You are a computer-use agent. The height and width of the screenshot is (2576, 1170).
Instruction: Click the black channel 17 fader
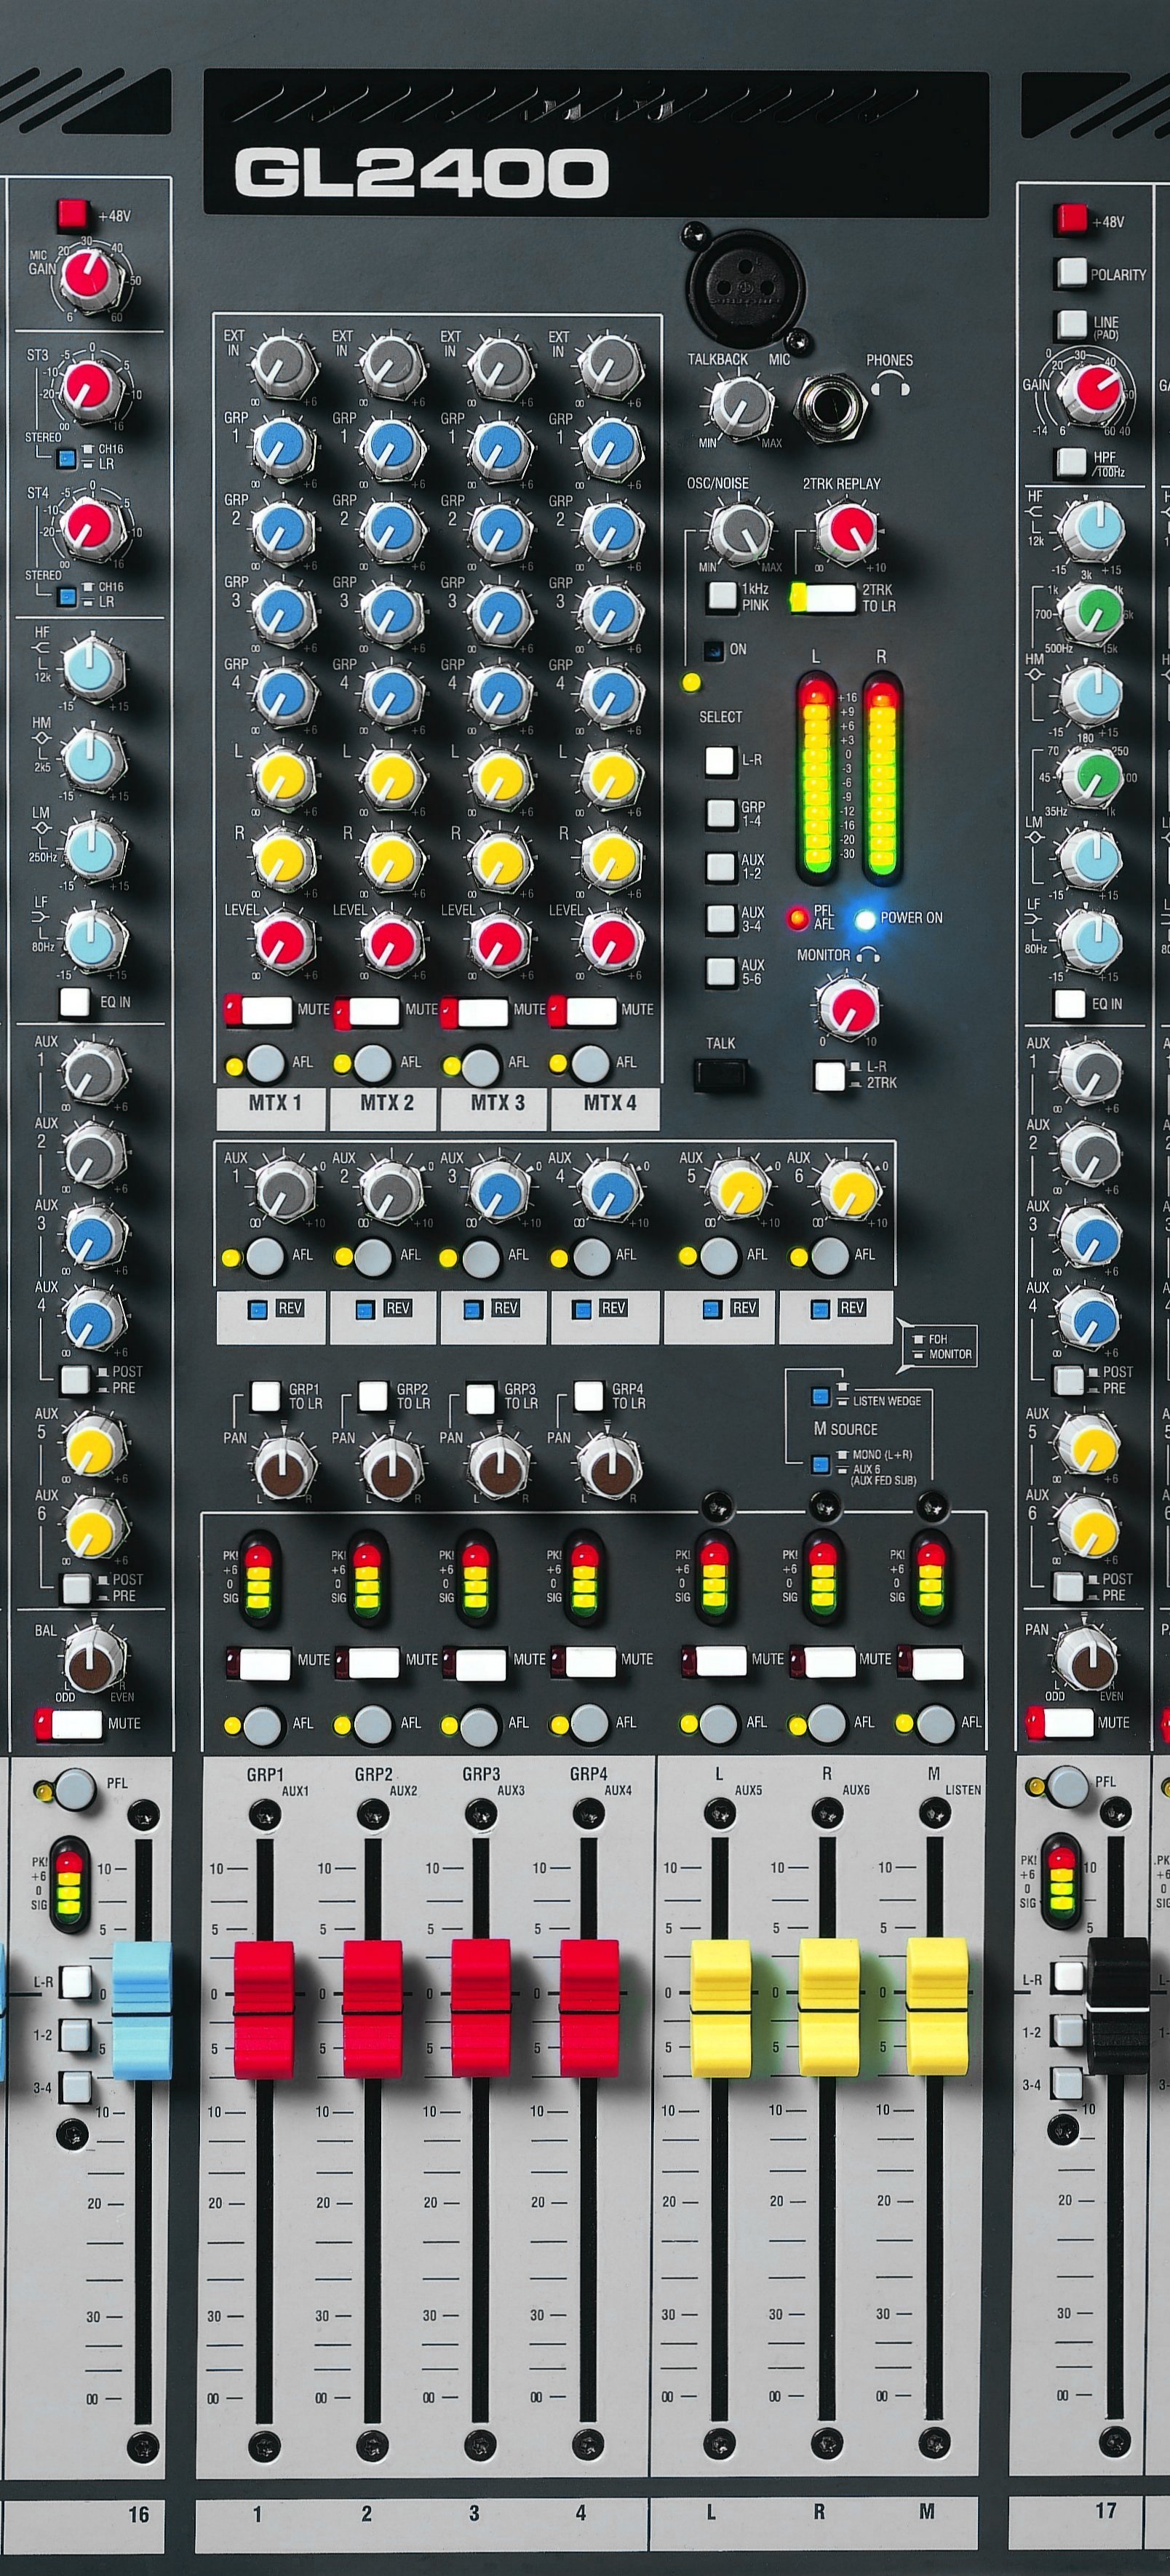click(1118, 2006)
